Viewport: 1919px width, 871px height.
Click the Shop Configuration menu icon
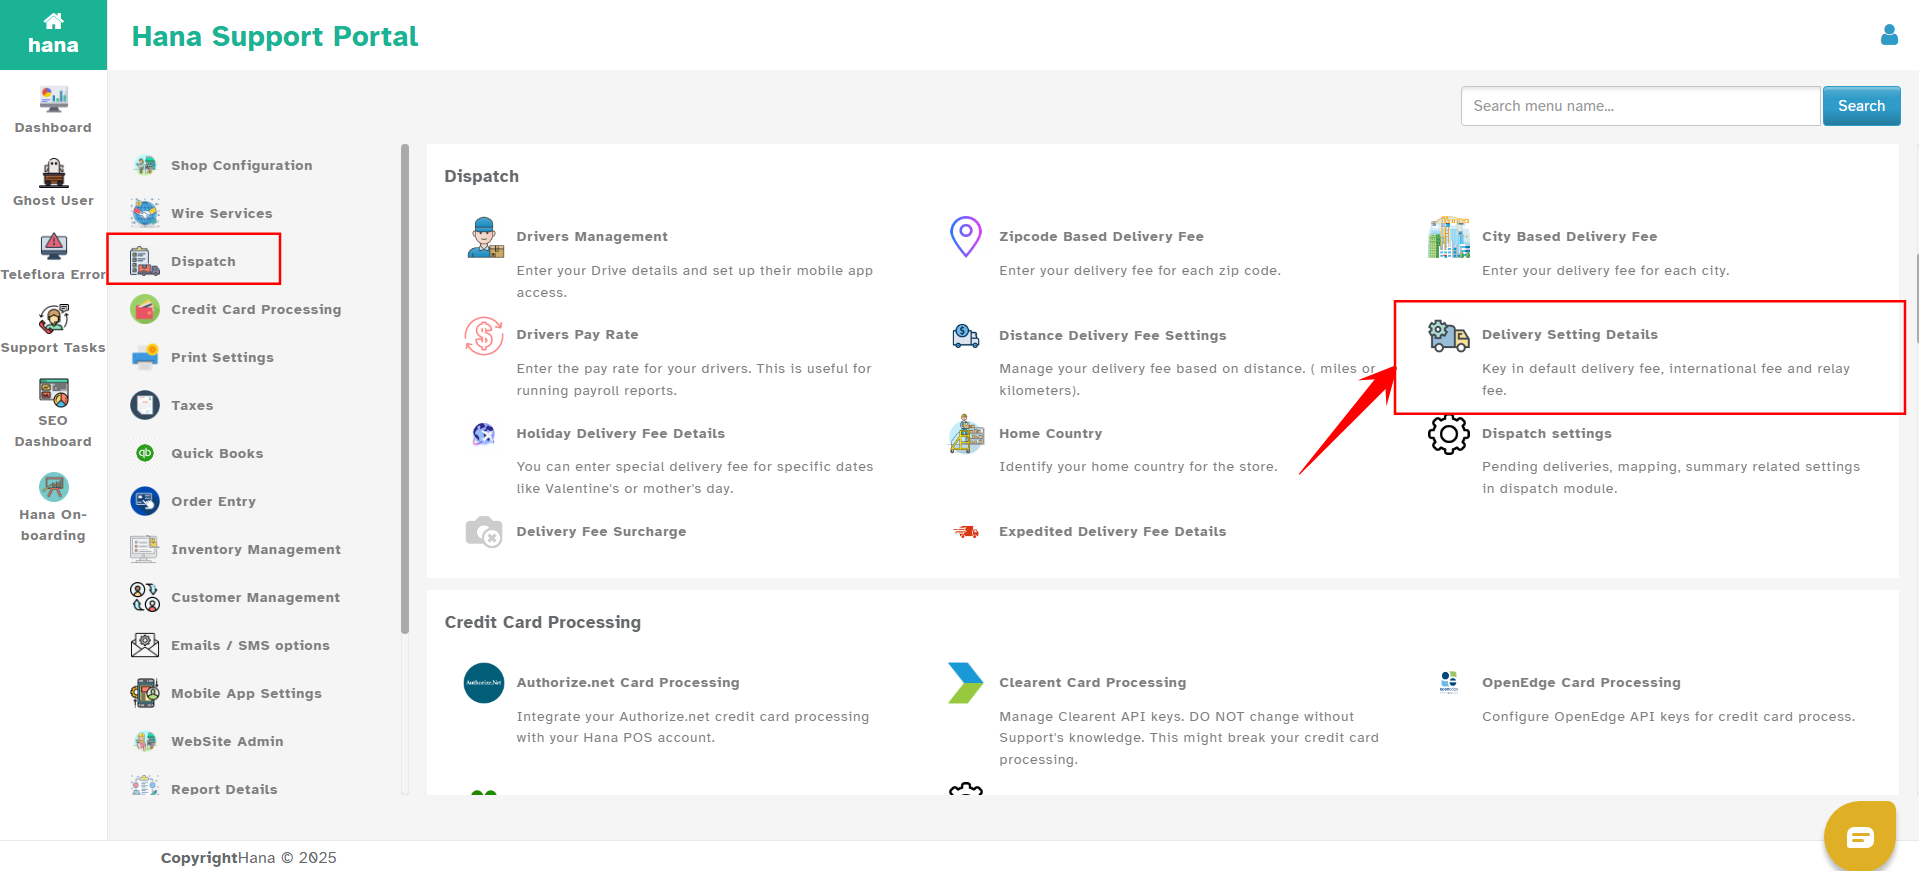[145, 165]
